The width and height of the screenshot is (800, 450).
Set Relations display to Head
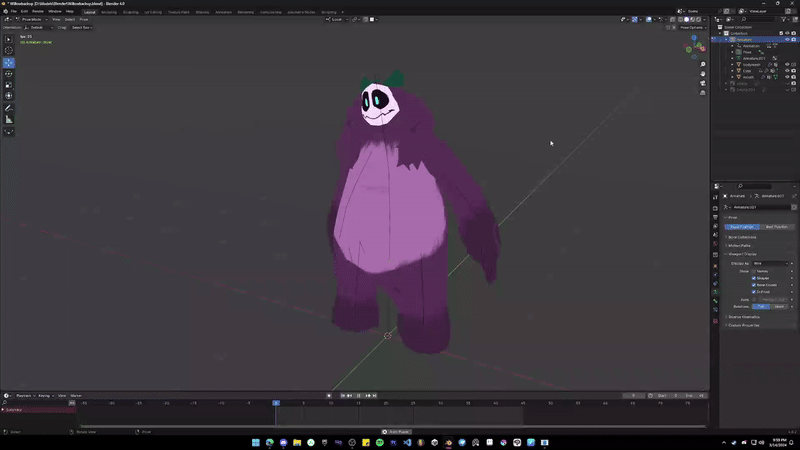779,307
